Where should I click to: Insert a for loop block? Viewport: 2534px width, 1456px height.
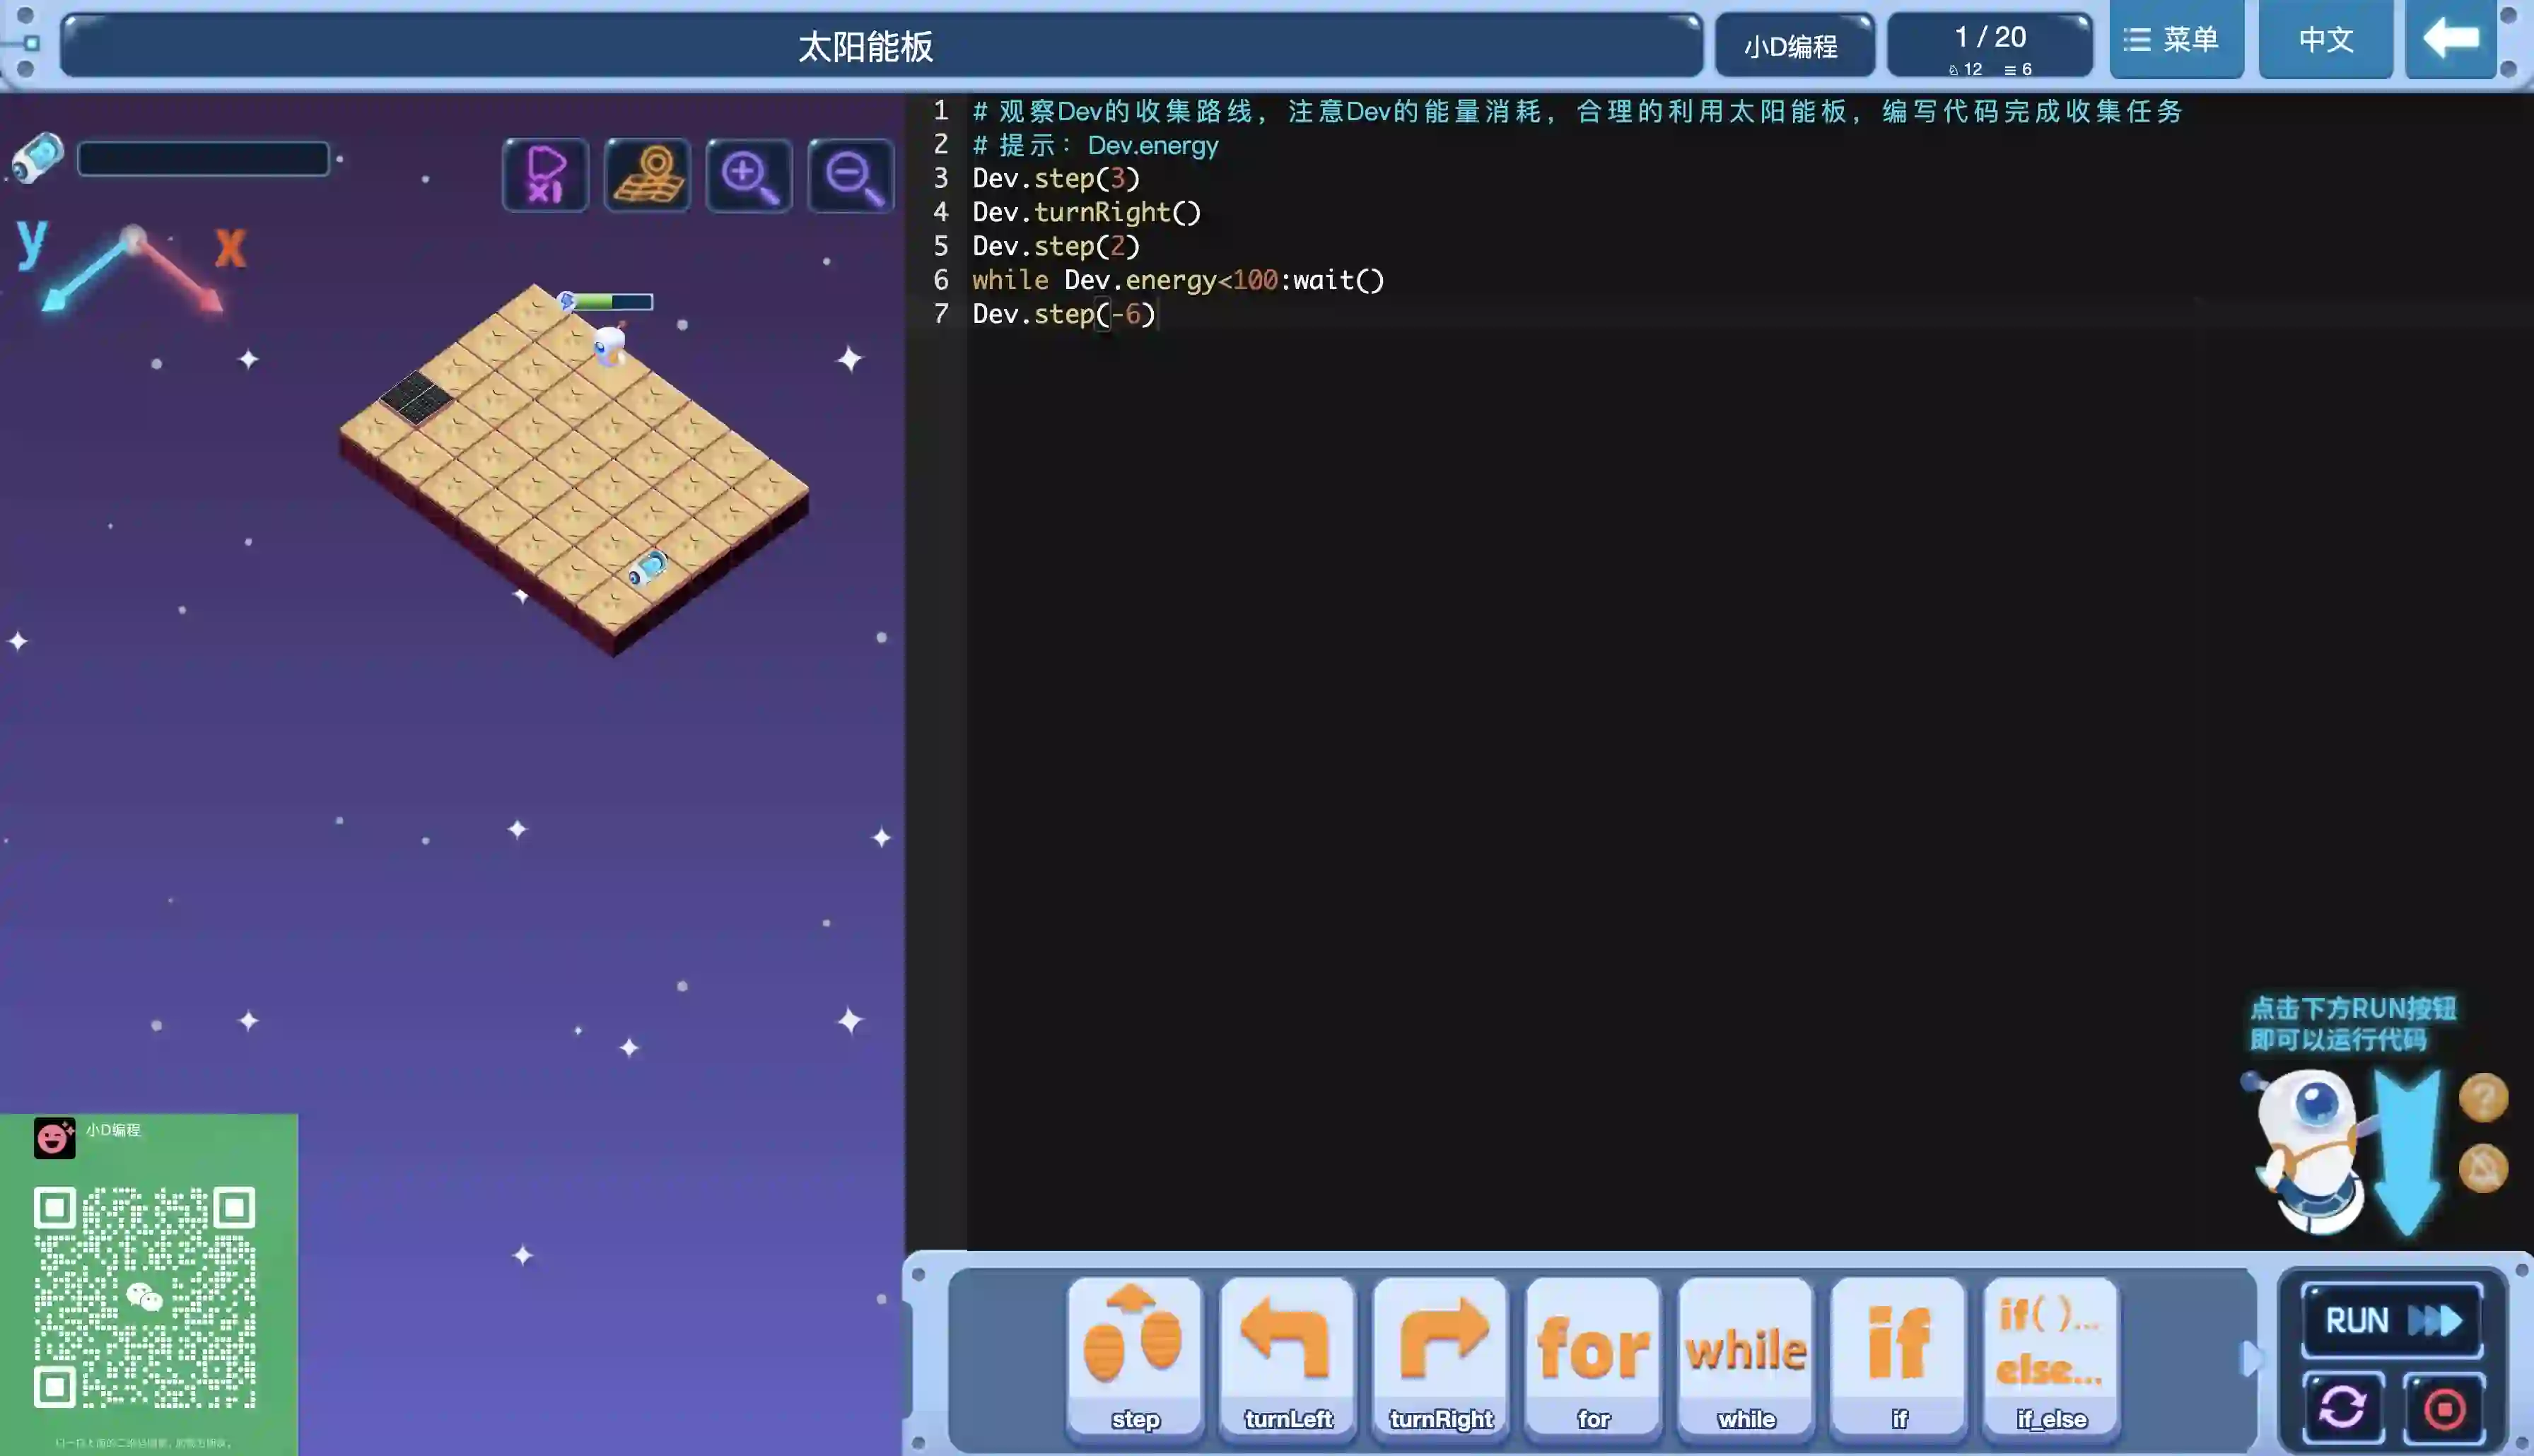tap(1593, 1355)
